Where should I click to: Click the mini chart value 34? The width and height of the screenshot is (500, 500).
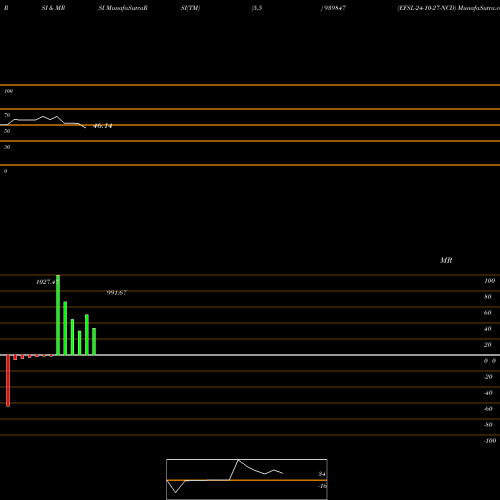coord(322,474)
